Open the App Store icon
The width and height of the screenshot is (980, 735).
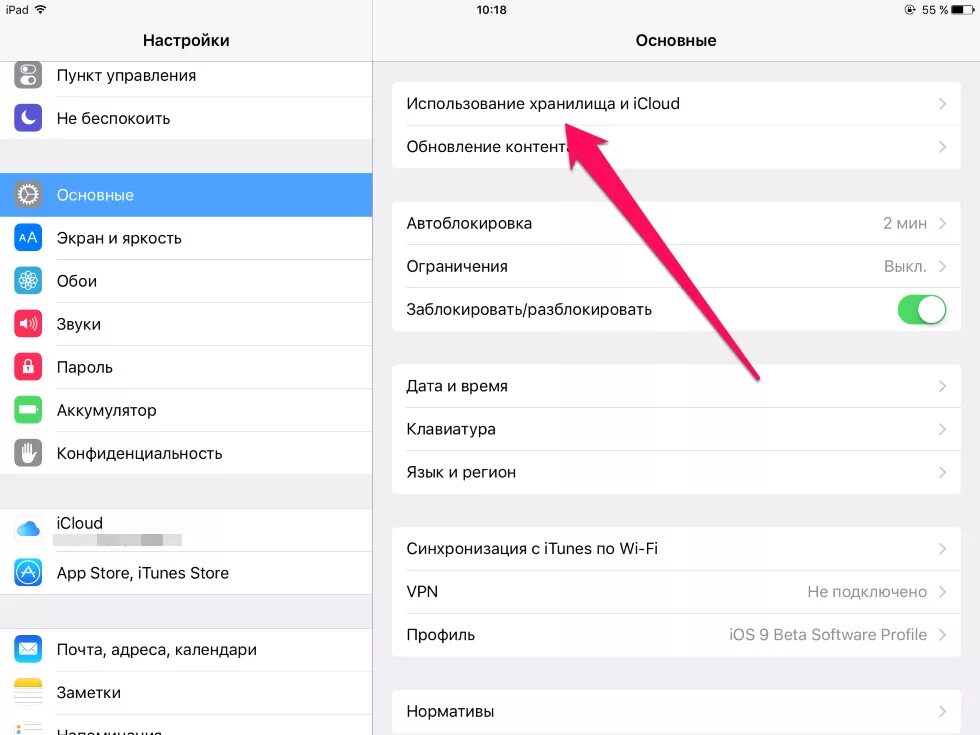(x=28, y=572)
